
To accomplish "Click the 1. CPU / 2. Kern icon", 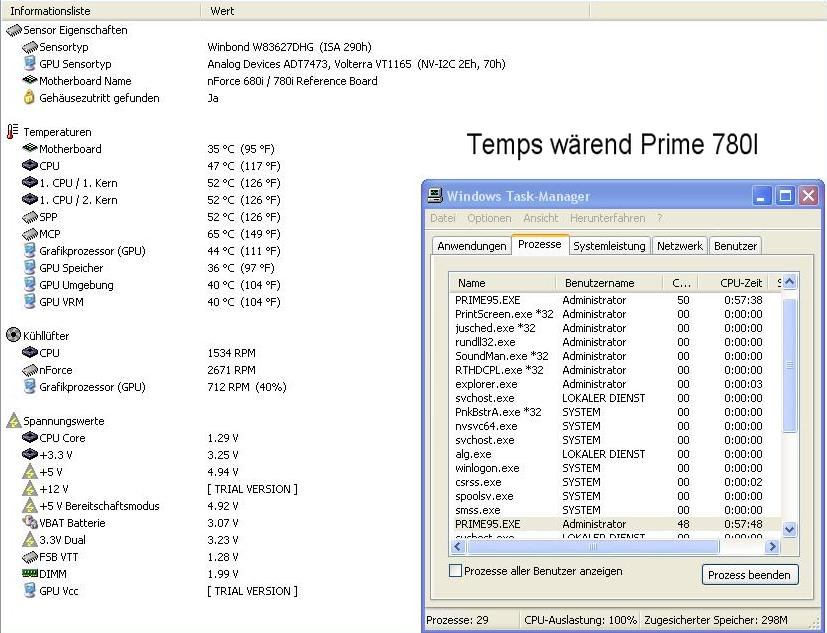I will [x=30, y=199].
